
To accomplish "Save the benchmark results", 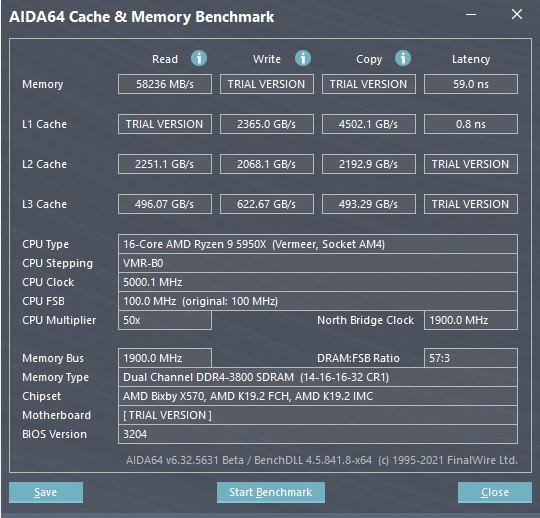I will [46, 492].
